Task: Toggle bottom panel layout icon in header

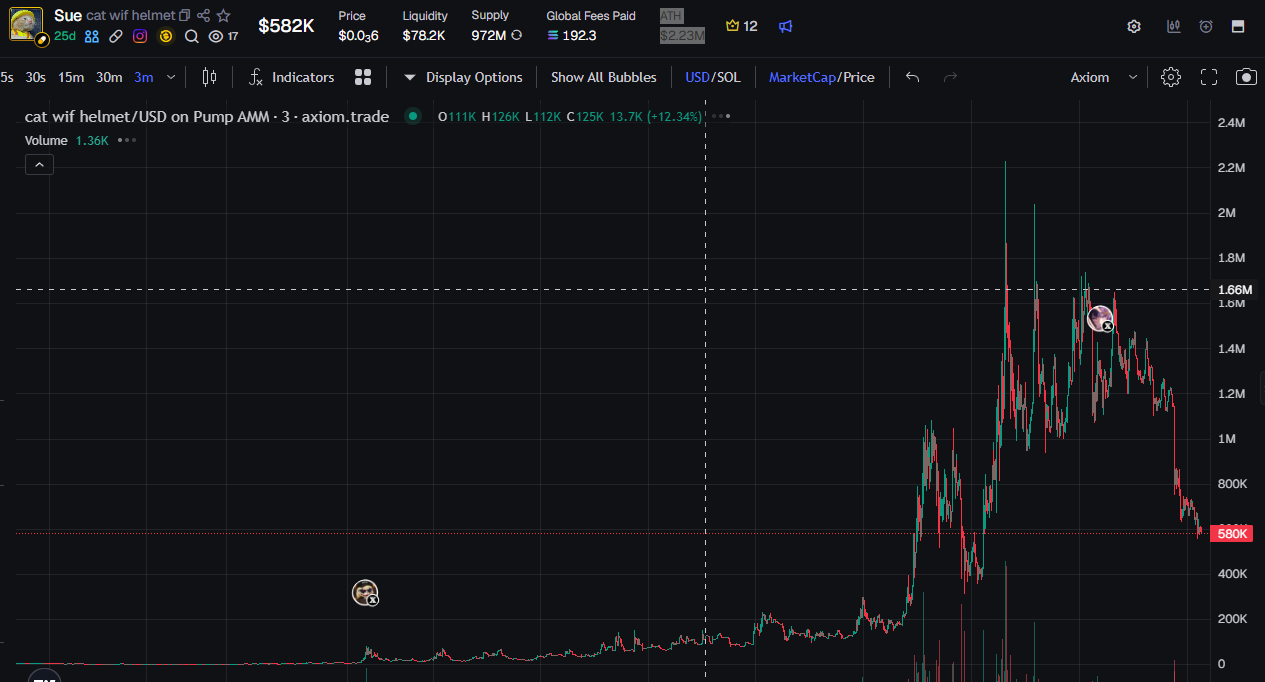Action: click(x=1238, y=27)
